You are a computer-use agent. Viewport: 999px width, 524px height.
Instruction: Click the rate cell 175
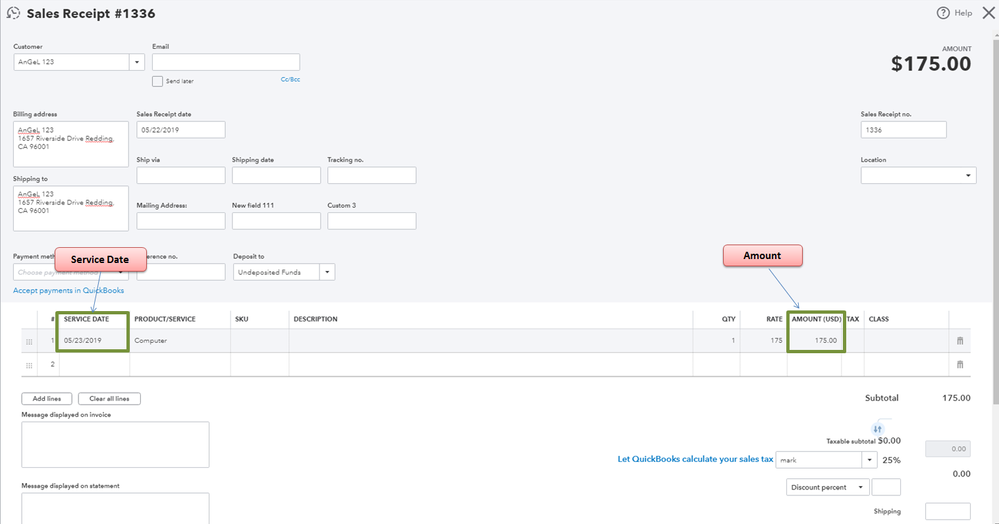[763, 340]
